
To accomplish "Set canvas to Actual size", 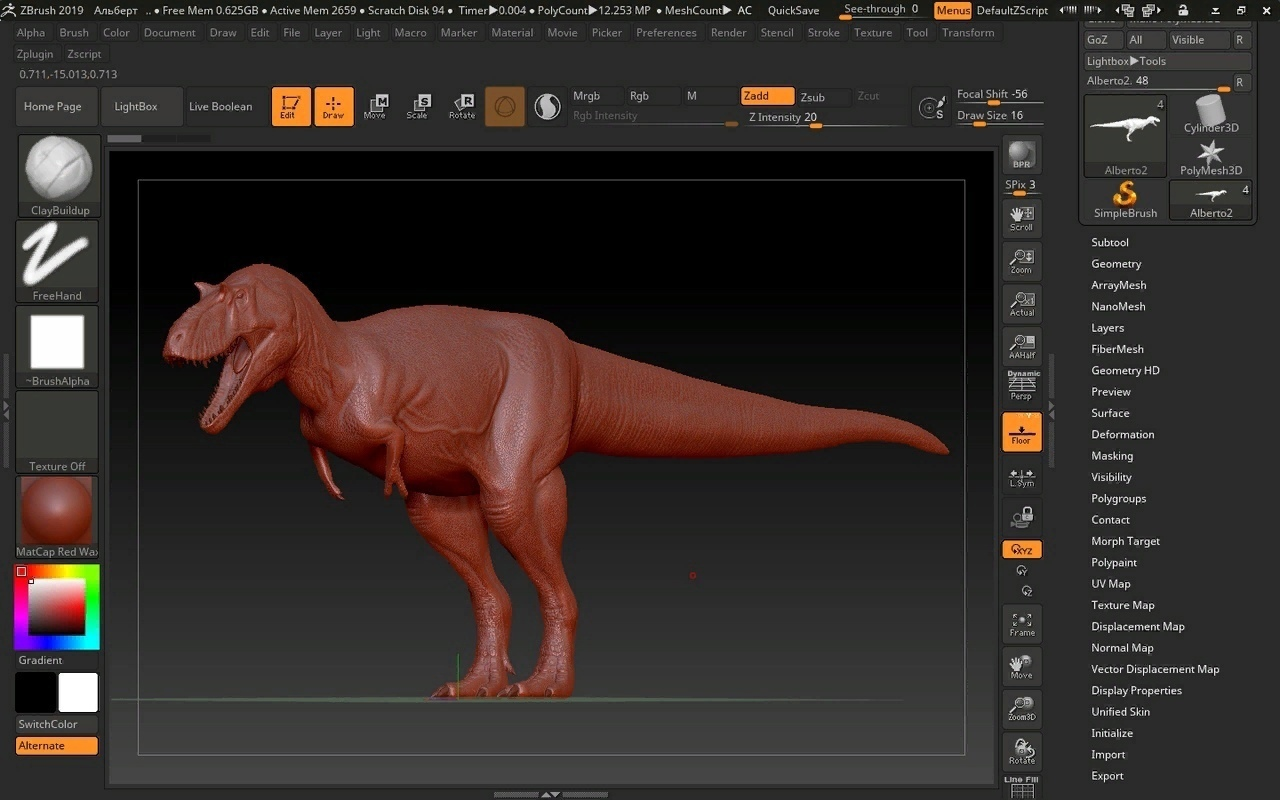I will (1022, 304).
